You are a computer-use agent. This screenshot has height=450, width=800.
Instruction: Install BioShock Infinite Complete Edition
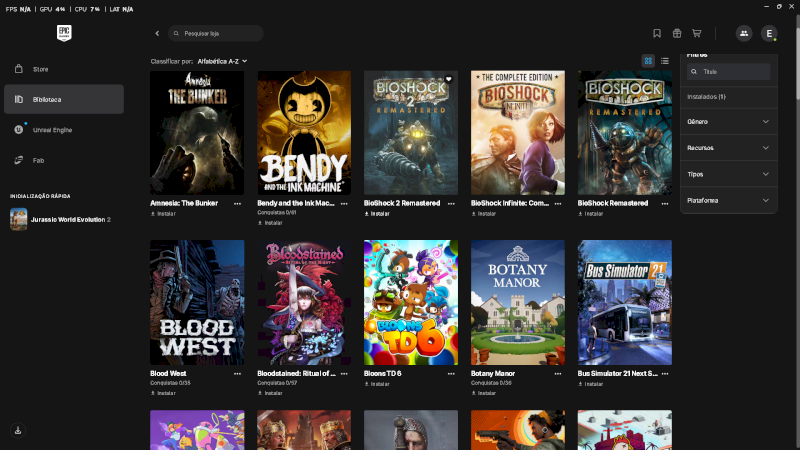coord(484,214)
